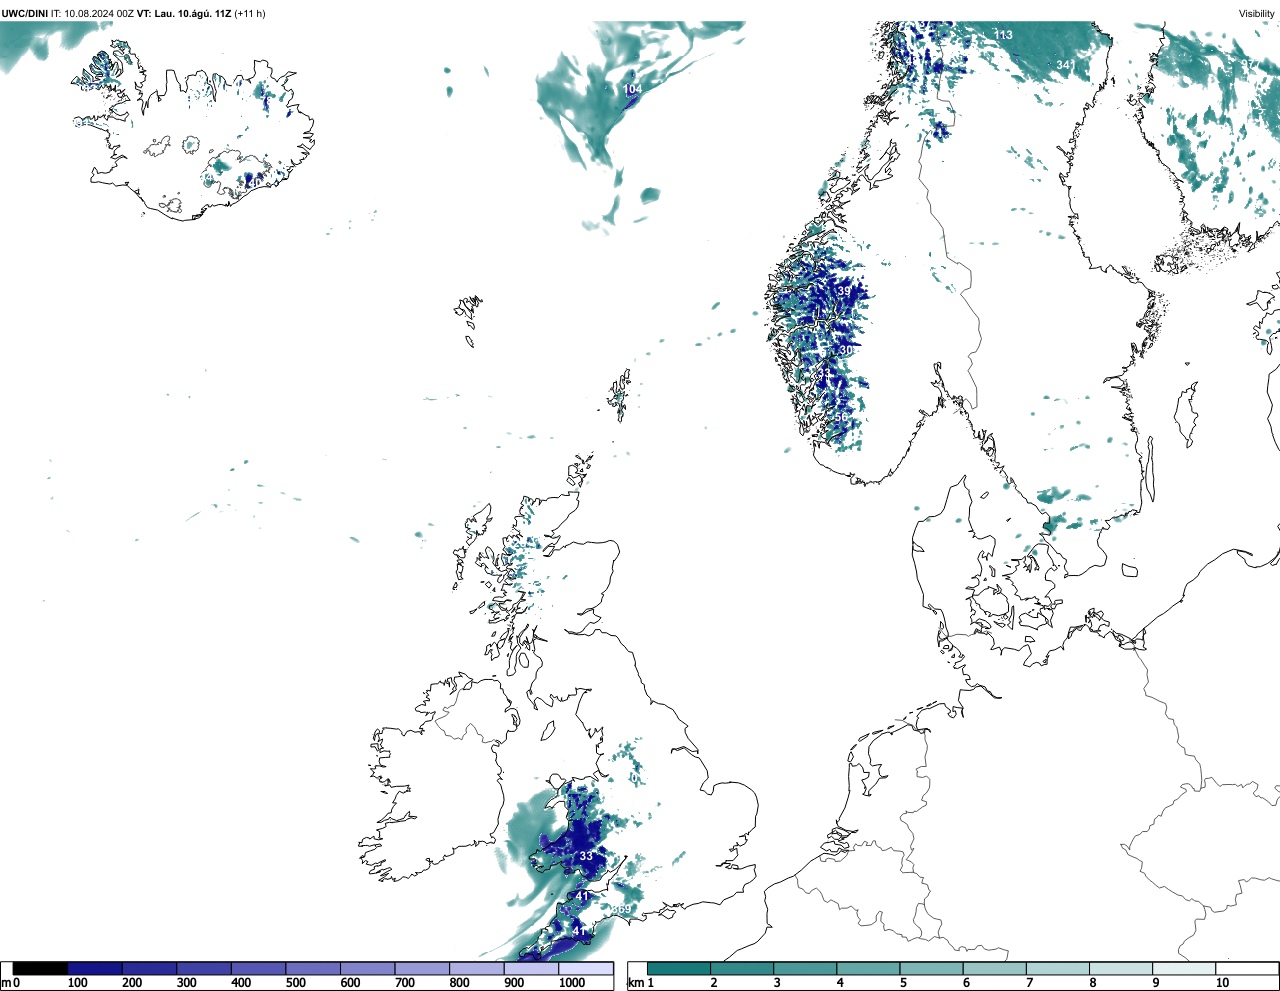The height and width of the screenshot is (991, 1280).
Task: Click the '100' tick label on meter scale
Action: [77, 983]
